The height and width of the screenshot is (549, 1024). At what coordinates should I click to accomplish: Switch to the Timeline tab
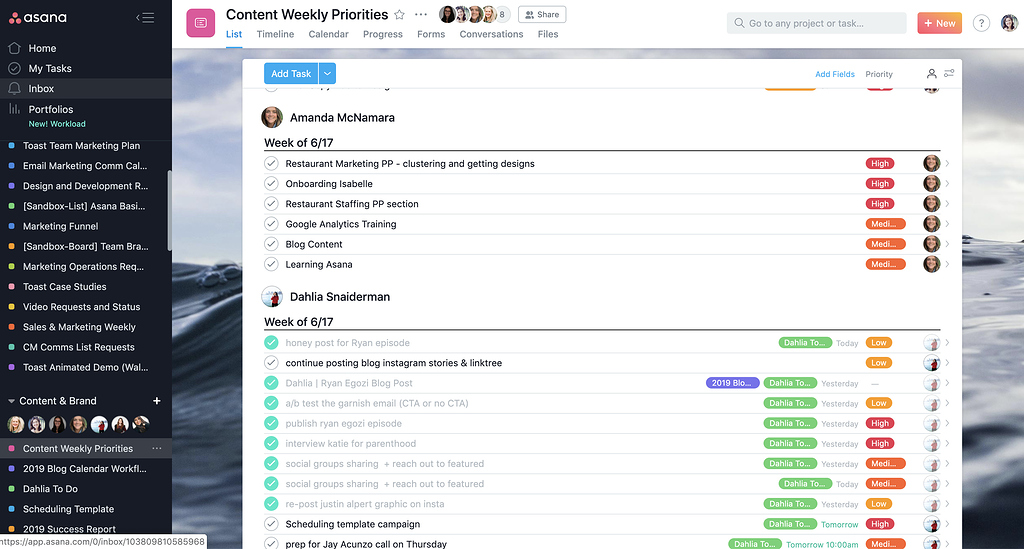[275, 34]
